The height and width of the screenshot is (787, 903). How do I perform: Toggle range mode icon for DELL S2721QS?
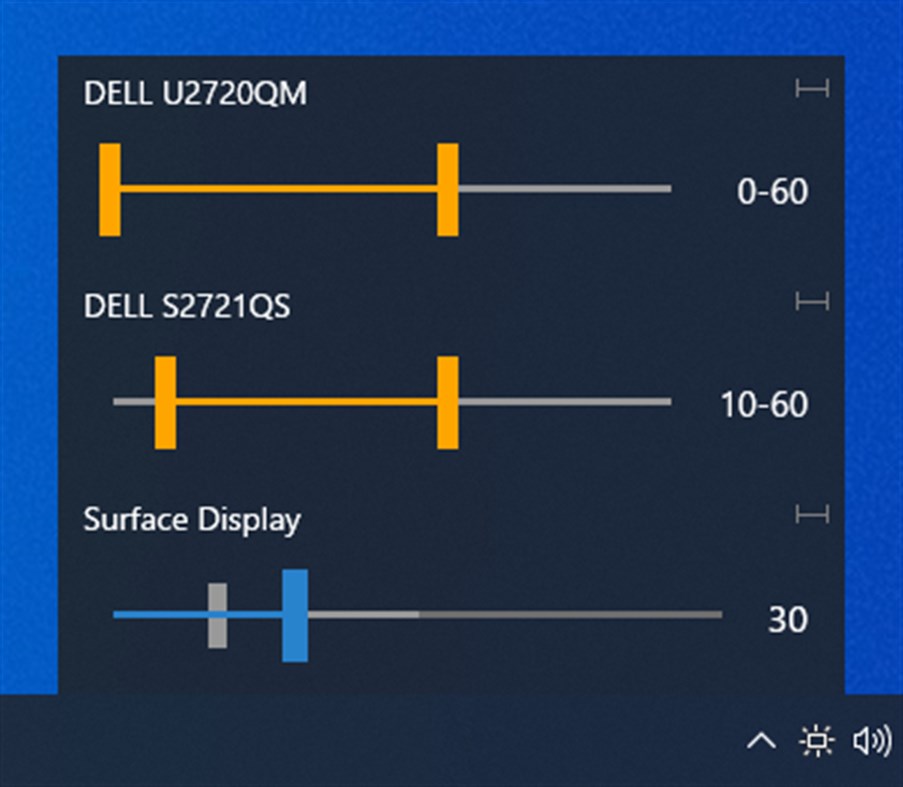point(812,302)
